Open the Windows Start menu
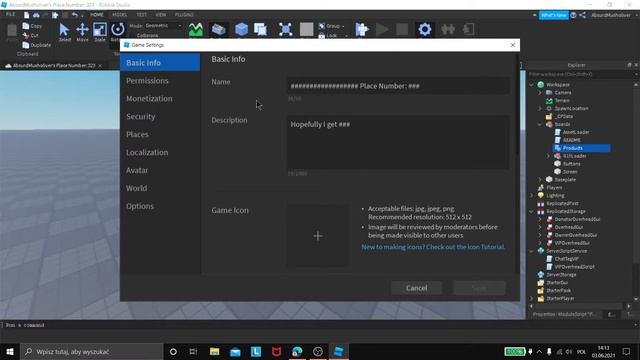Screen dimensions: 640x360 click(x=10, y=351)
